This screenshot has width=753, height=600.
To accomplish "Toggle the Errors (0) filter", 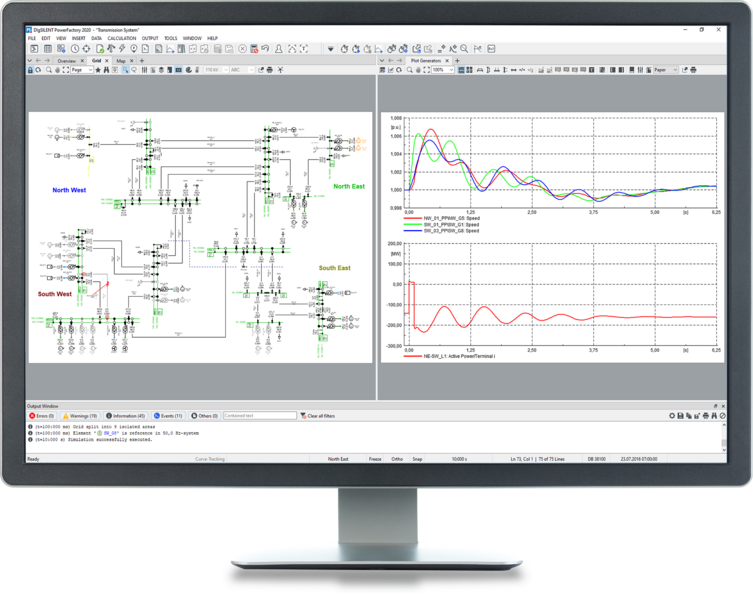I will point(42,416).
